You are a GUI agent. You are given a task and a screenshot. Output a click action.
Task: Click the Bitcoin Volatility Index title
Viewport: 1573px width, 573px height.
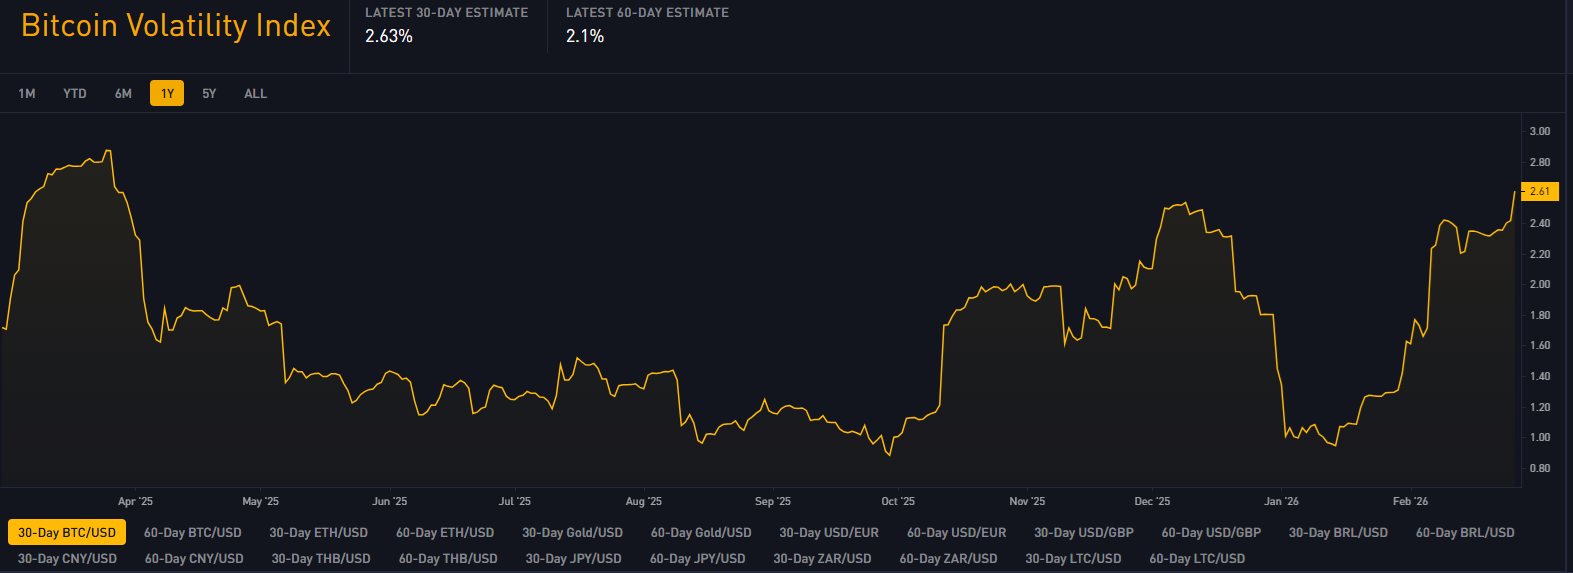[x=176, y=26]
